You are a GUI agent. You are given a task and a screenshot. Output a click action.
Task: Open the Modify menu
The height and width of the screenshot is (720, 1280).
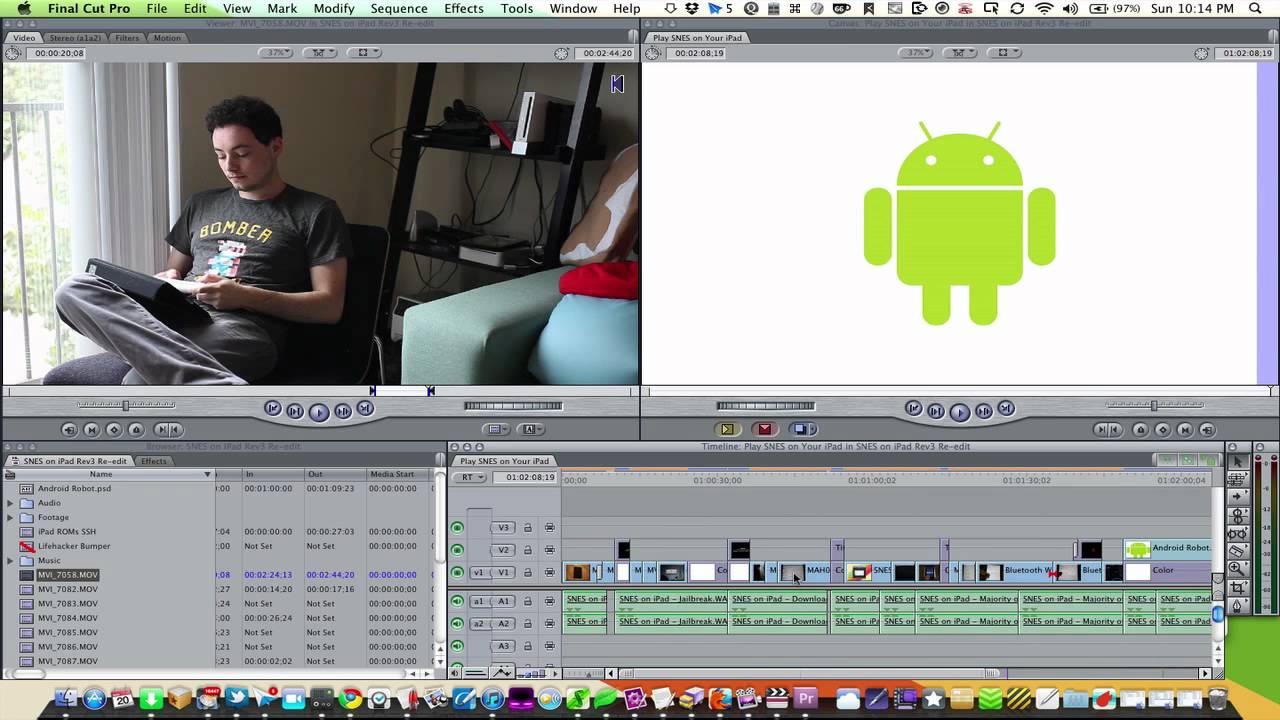tap(334, 8)
